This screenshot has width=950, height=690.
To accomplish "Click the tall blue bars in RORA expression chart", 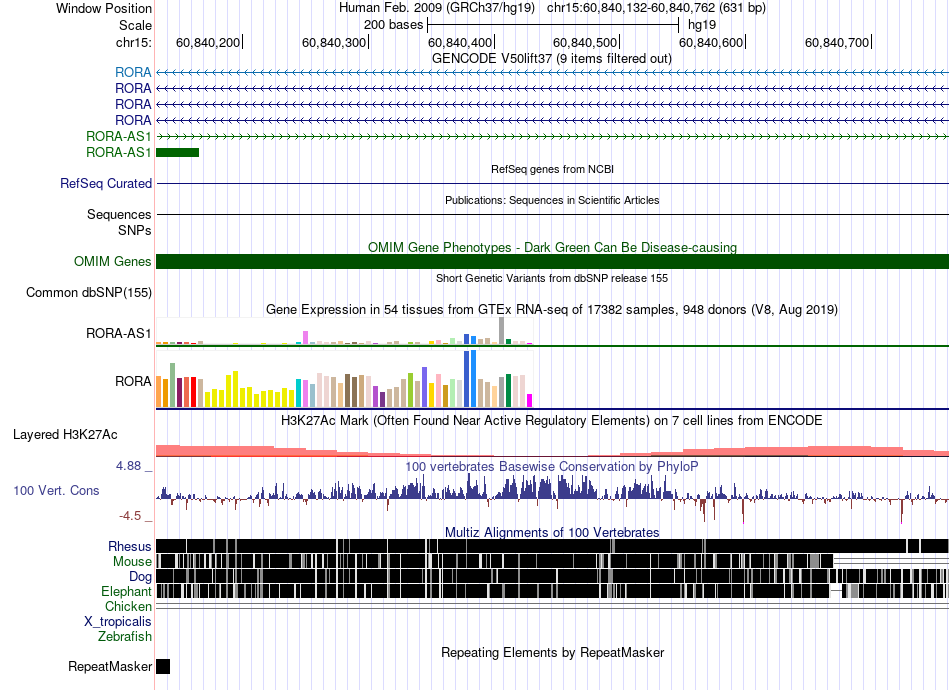I will [x=470, y=379].
